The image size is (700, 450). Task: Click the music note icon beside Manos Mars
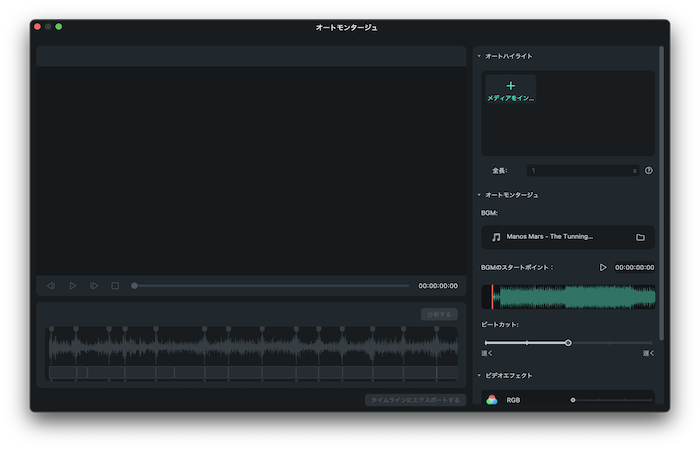(x=496, y=237)
